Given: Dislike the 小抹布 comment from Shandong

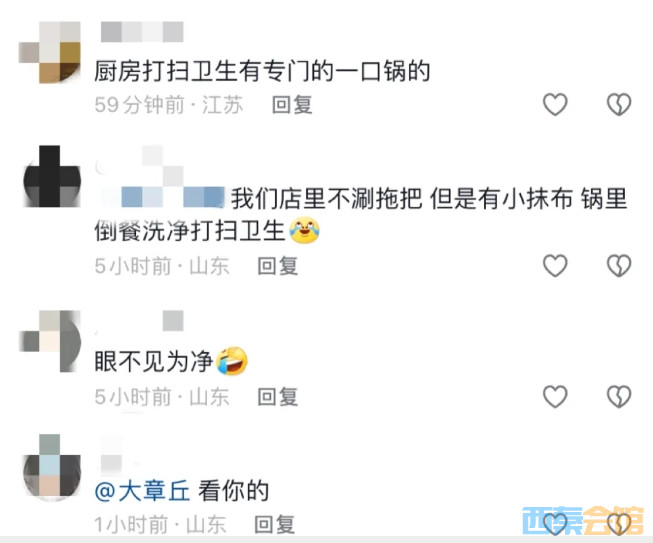Looking at the screenshot, I should [619, 266].
